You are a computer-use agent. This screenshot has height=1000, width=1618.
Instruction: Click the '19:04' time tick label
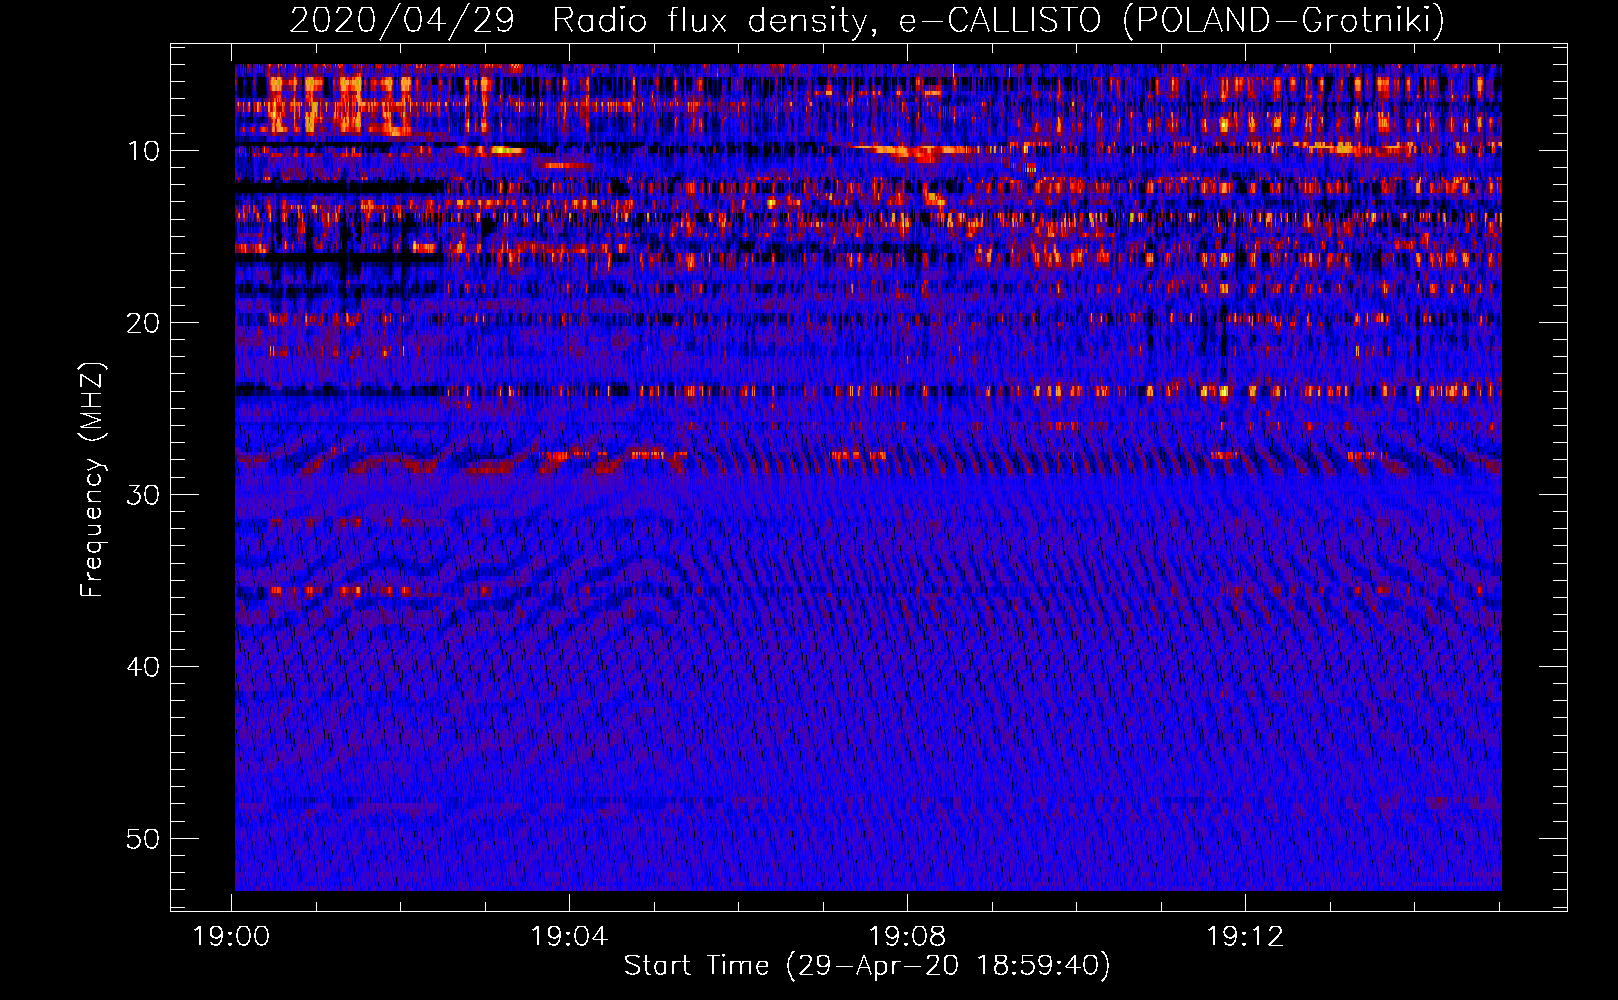click(569, 937)
